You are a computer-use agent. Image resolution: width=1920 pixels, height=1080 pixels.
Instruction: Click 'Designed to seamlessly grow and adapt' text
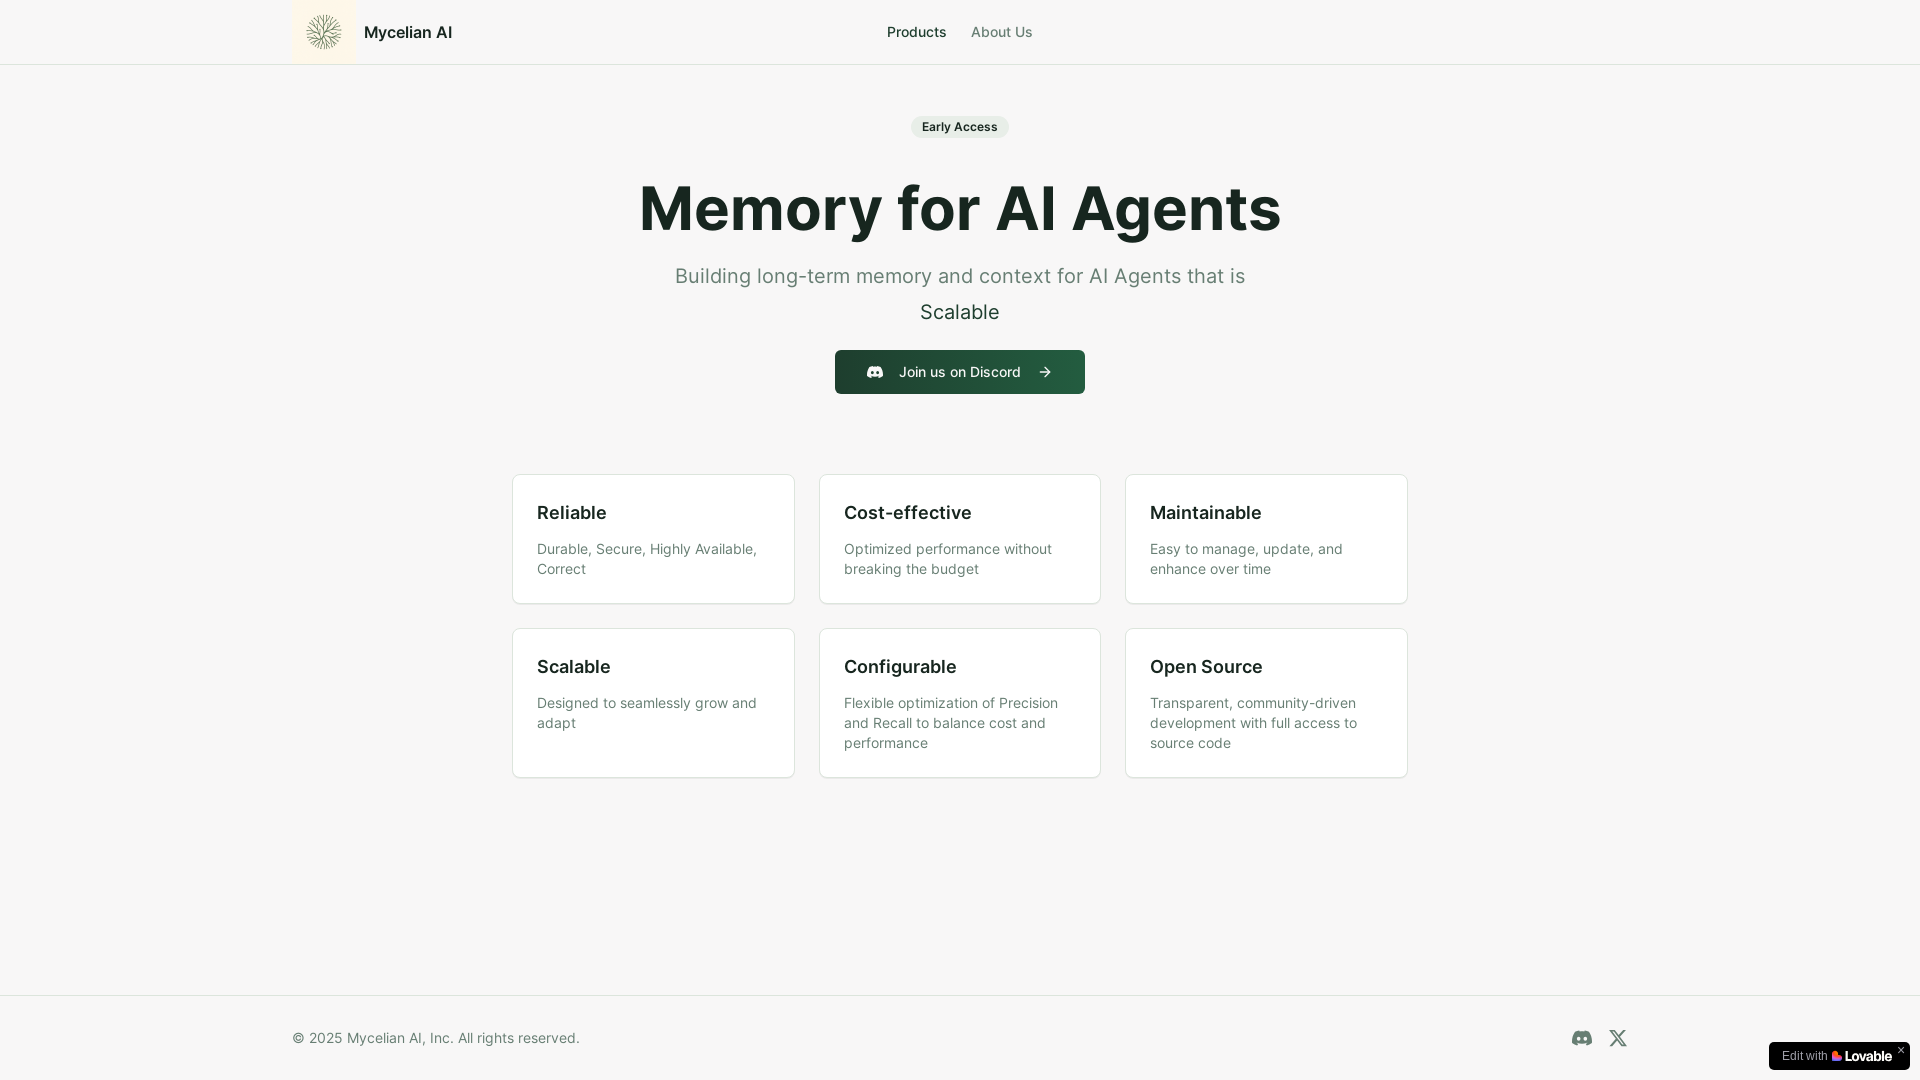pos(647,713)
